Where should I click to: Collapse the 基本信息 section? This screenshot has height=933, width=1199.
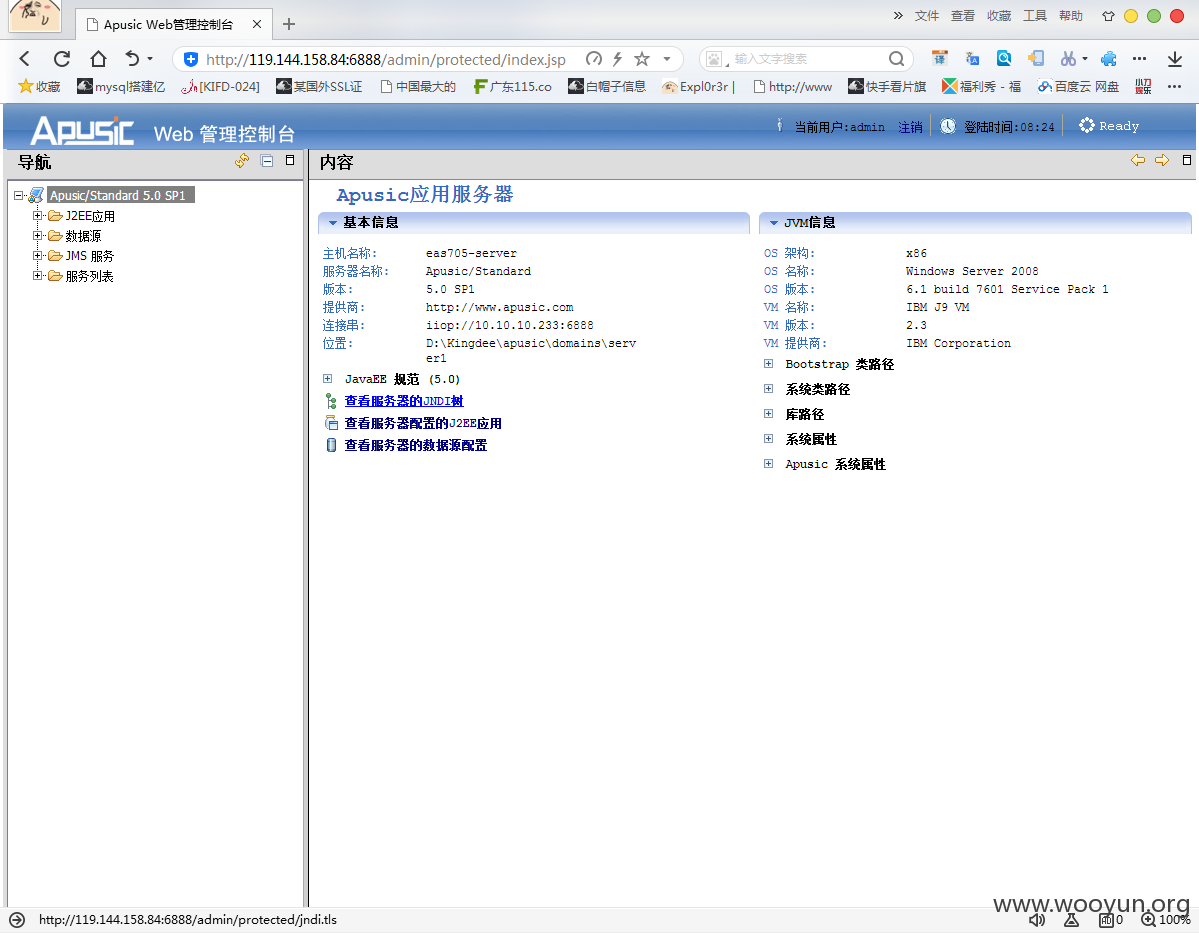332,223
